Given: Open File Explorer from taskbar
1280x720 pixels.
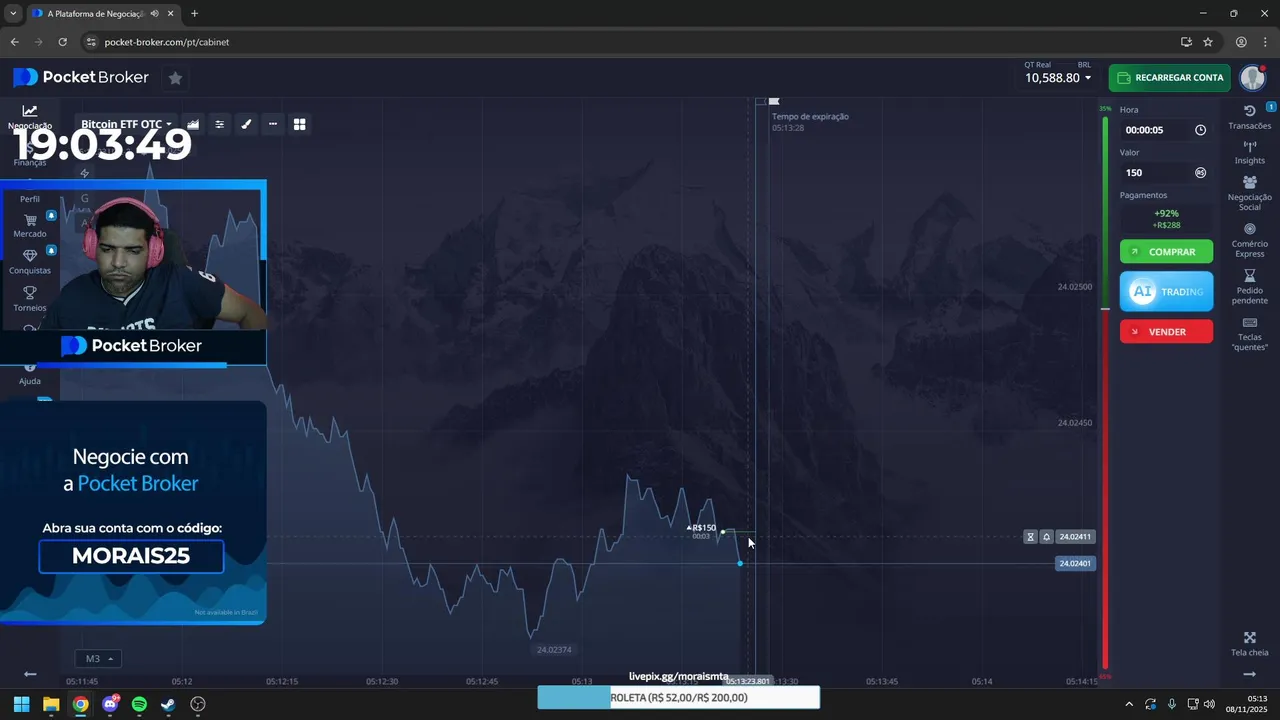Looking at the screenshot, I should [51, 704].
